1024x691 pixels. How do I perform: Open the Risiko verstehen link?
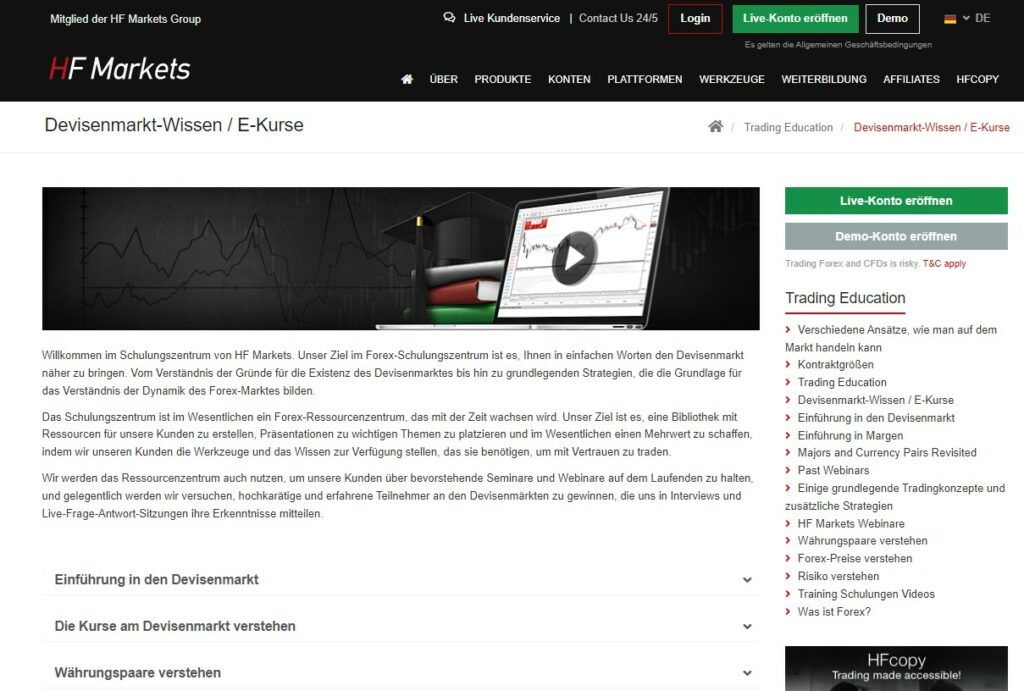pos(838,576)
